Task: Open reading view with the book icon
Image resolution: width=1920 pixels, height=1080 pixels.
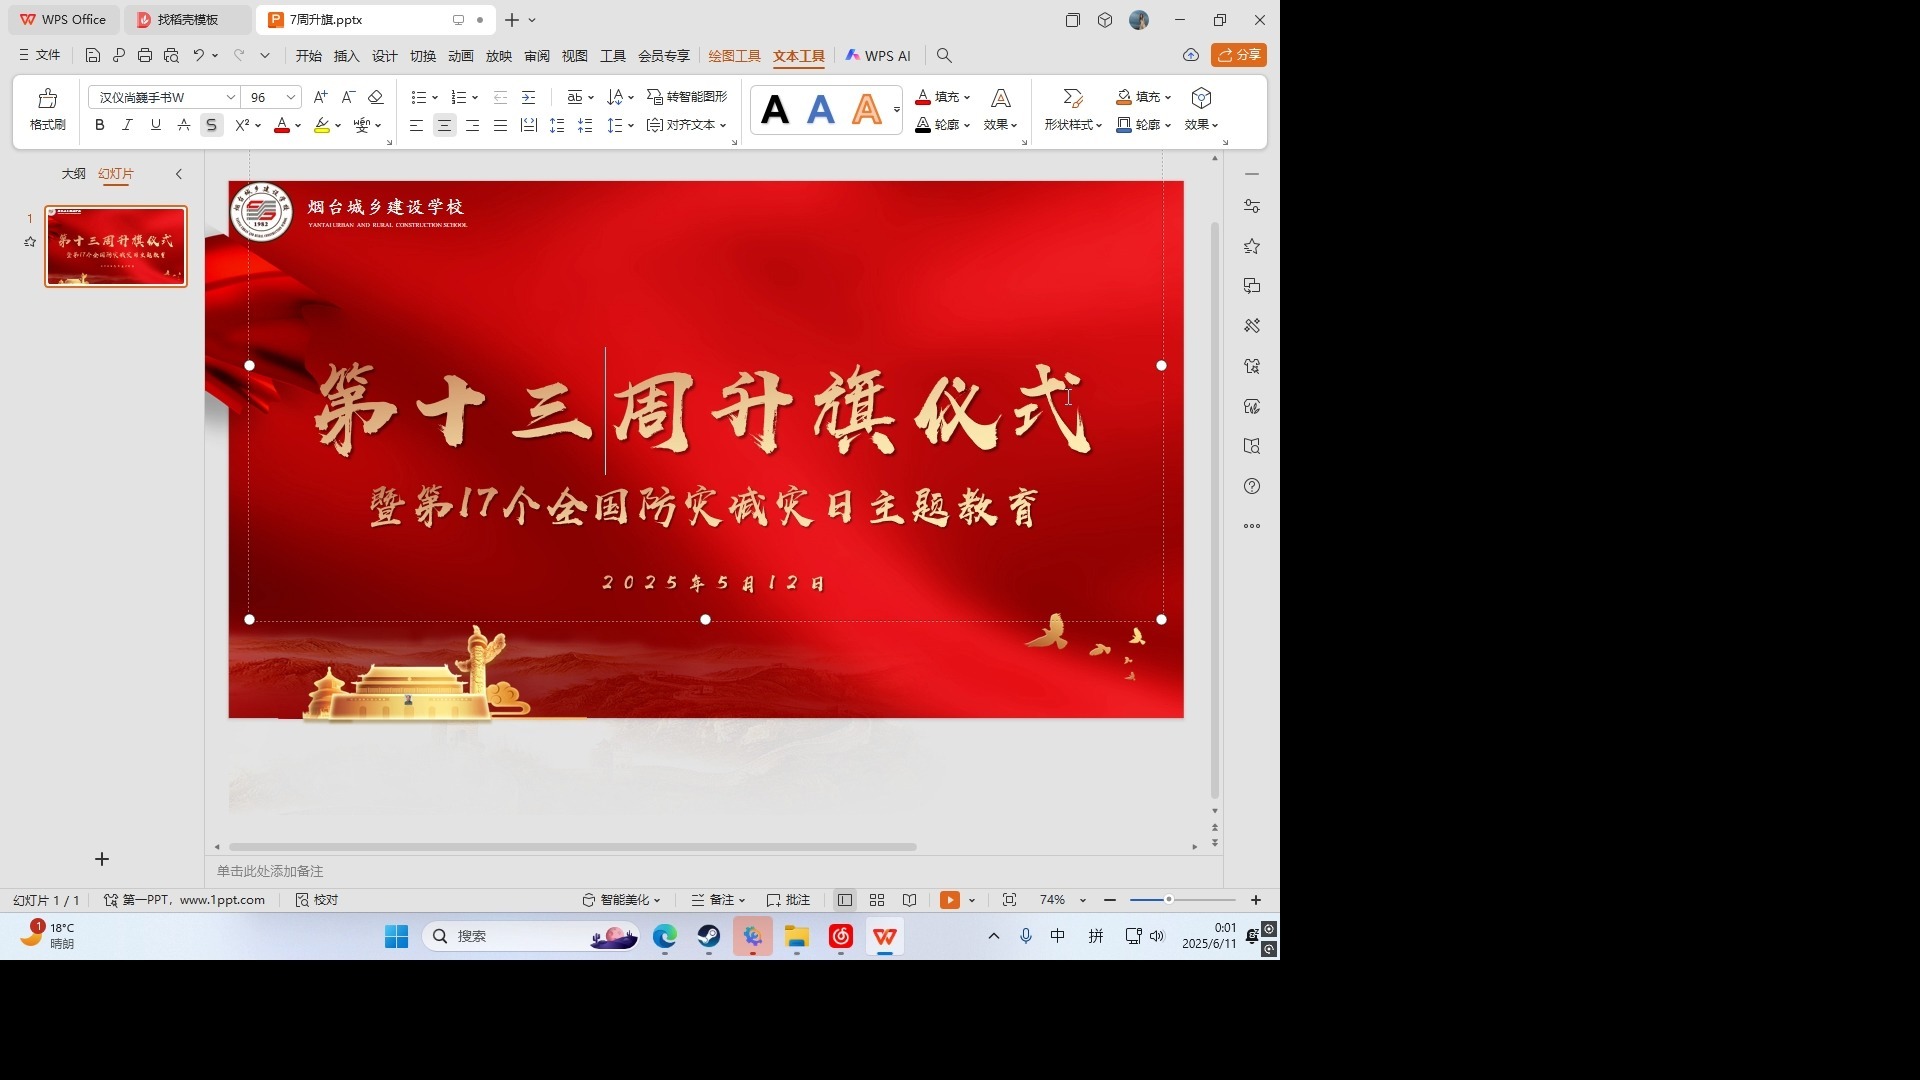Action: (x=909, y=899)
